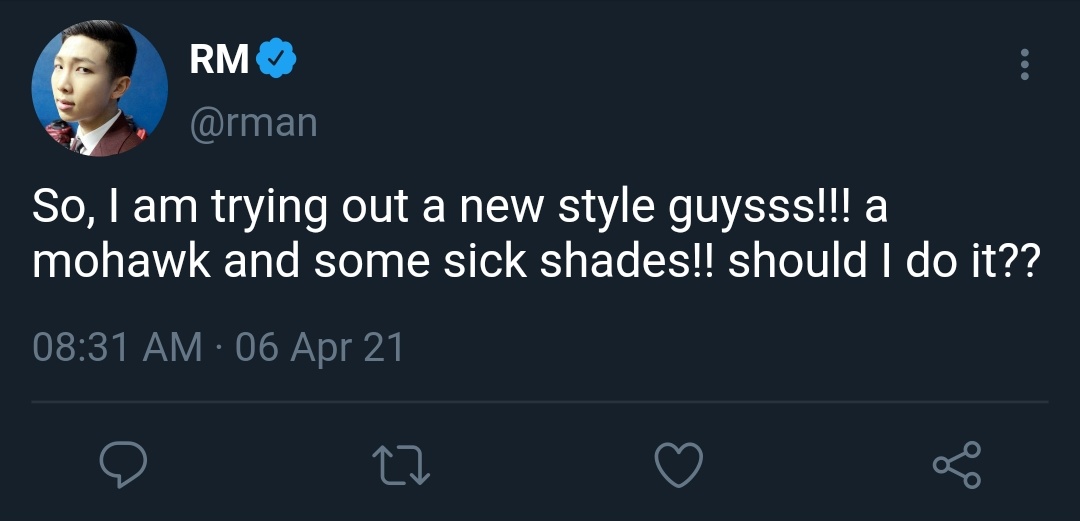The width and height of the screenshot is (1080, 521).
Task: Reply to RM's tweet
Action: [125, 464]
